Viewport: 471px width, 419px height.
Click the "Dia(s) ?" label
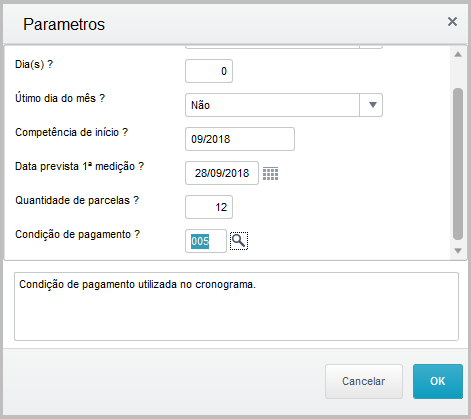click(x=34, y=64)
